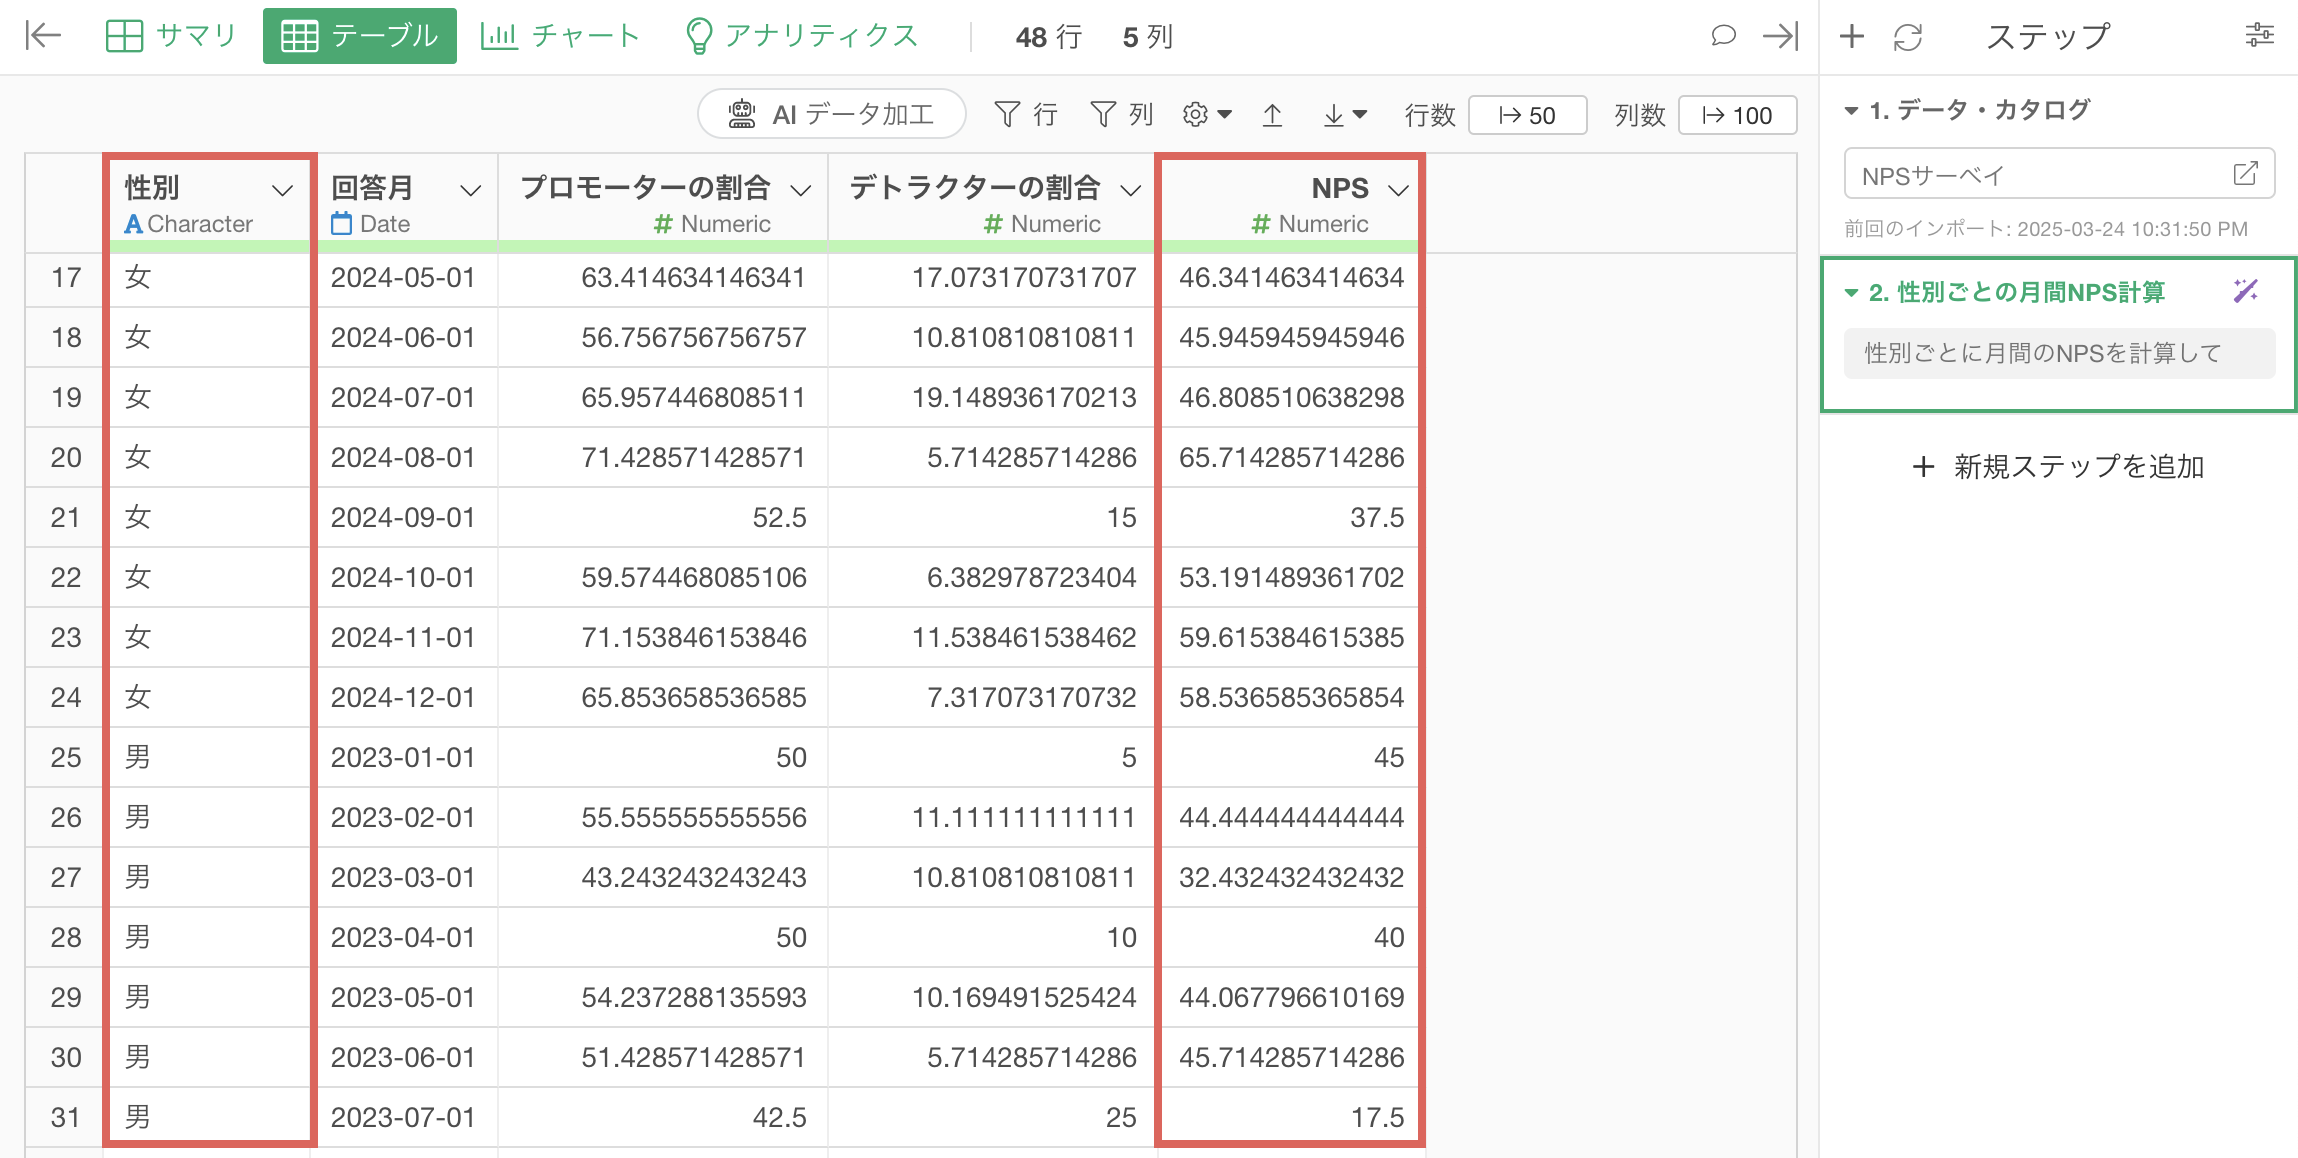Open the NPS column header menu
The height and width of the screenshot is (1158, 2298).
point(1399,190)
